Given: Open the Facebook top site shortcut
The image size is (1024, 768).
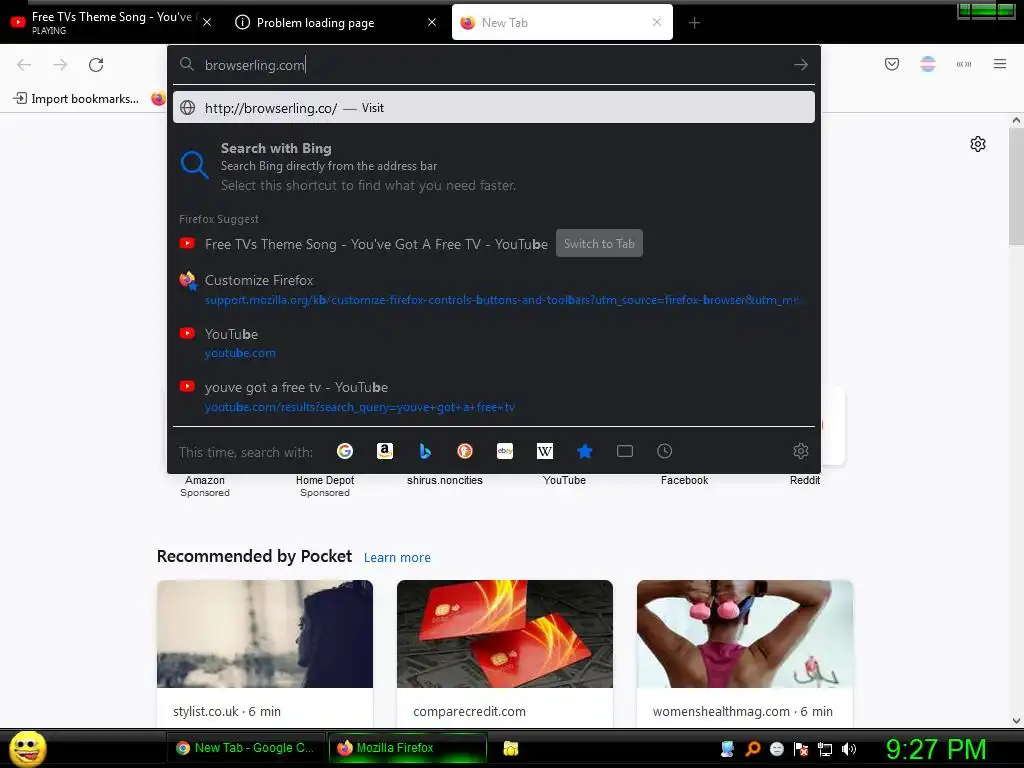Looking at the screenshot, I should pyautogui.click(x=684, y=480).
